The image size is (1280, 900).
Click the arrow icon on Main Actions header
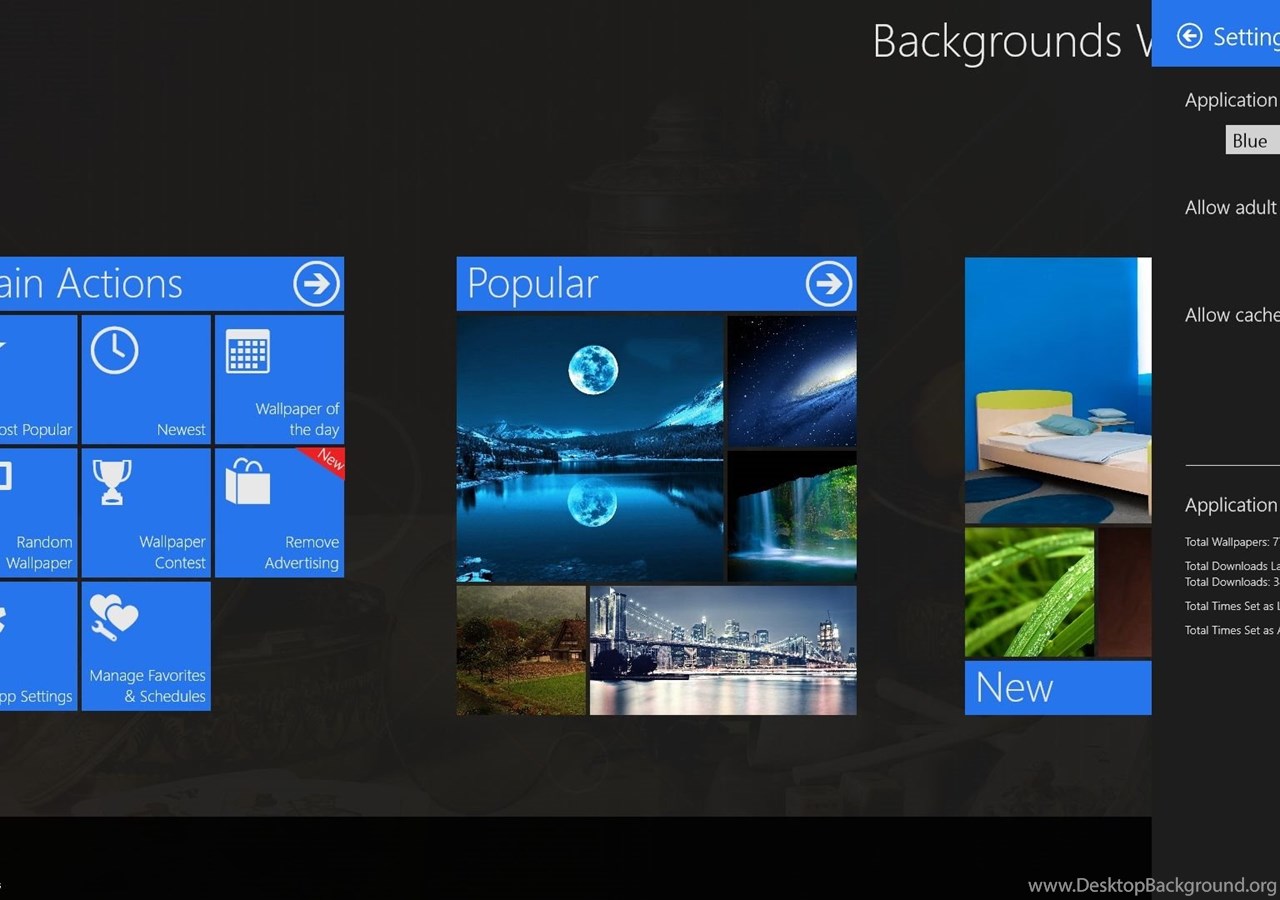pos(316,284)
